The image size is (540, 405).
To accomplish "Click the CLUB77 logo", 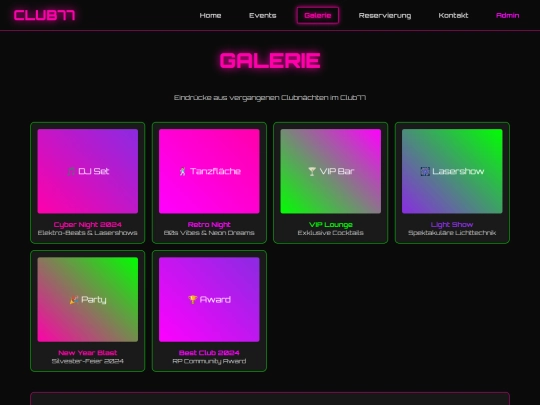I will [x=44, y=15].
